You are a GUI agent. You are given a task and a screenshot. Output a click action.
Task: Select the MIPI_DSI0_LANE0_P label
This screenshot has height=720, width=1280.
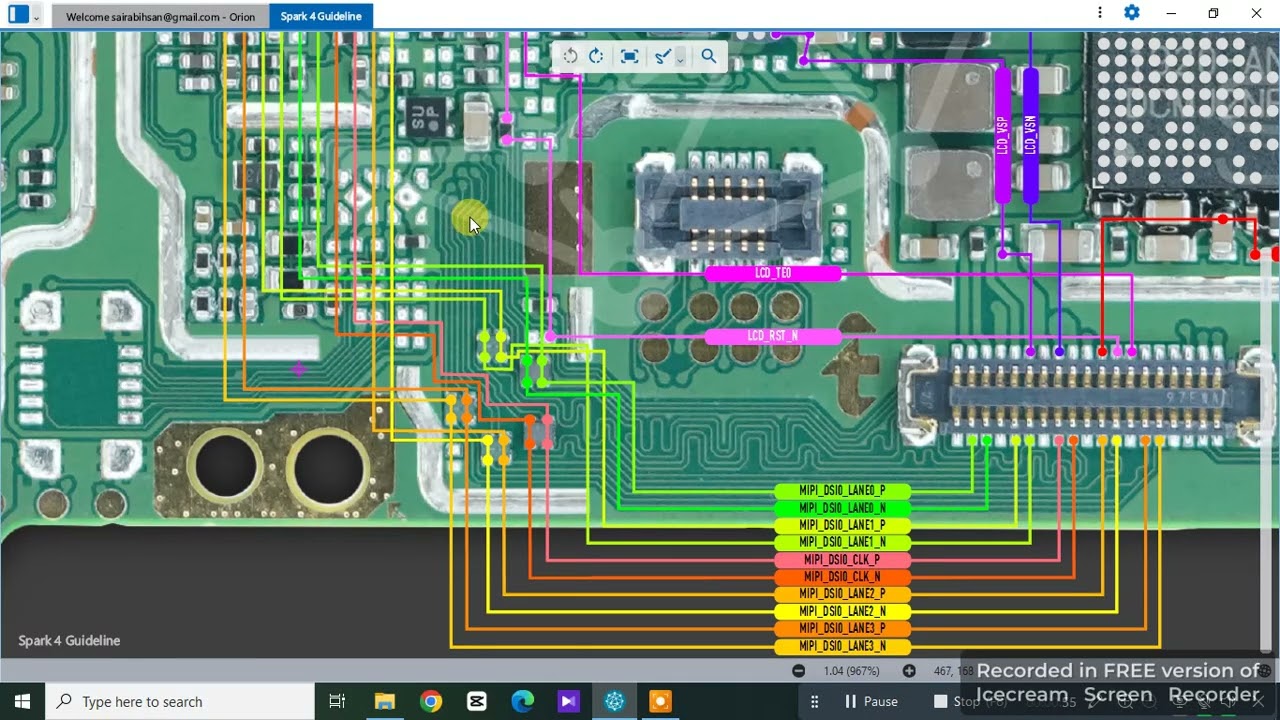tap(842, 491)
